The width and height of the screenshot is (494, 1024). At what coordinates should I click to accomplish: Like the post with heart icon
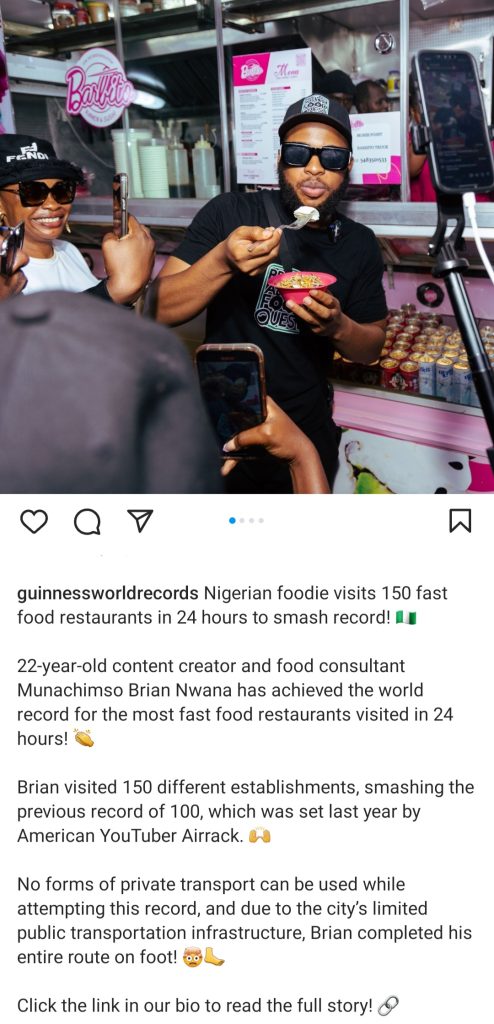coord(34,521)
